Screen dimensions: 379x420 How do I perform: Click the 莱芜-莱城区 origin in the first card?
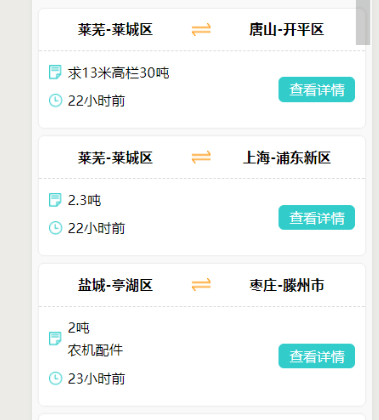click(x=115, y=29)
